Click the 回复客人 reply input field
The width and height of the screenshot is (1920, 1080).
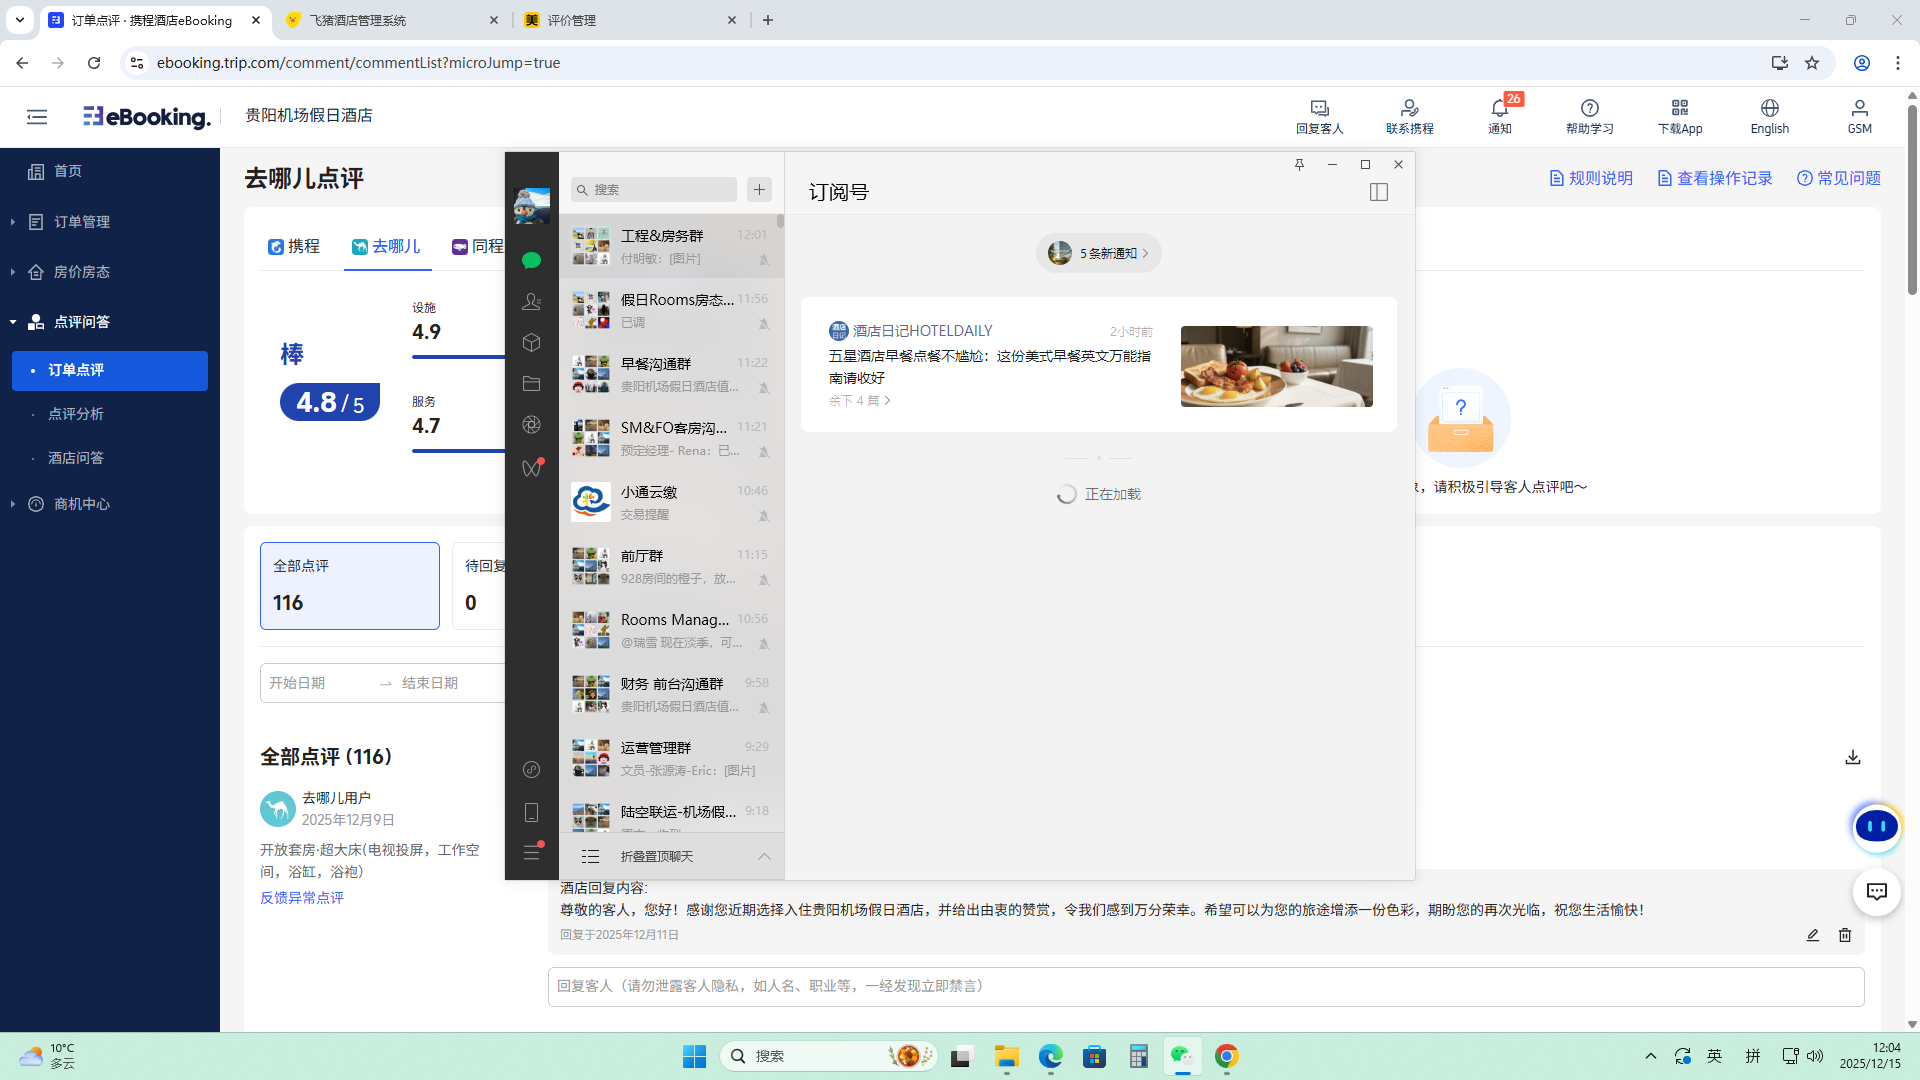1205,986
